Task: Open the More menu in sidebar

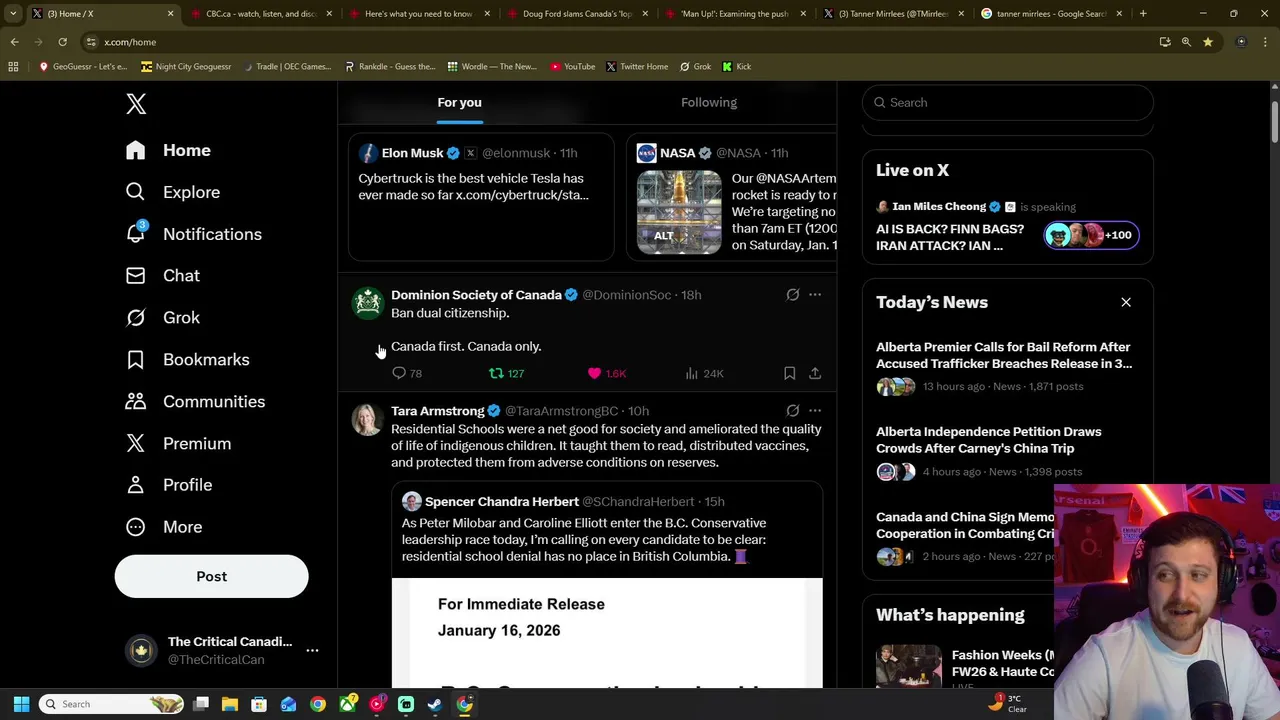Action: (163, 527)
